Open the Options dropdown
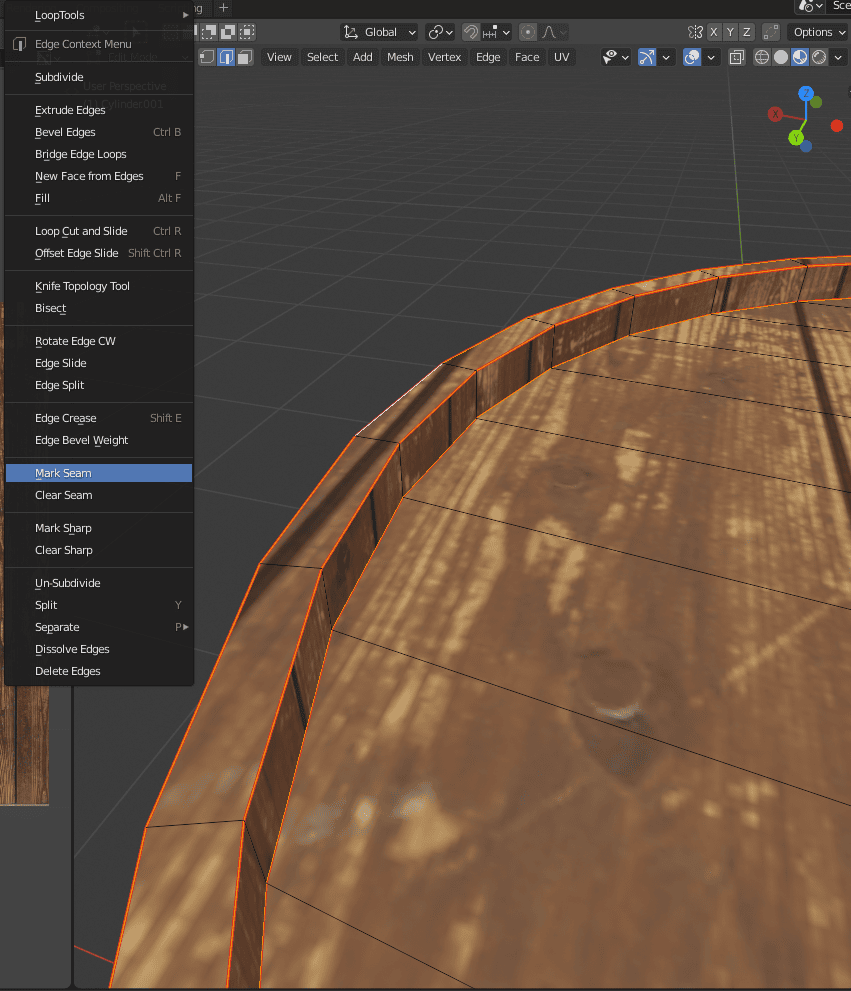The height and width of the screenshot is (991, 851). 817,31
